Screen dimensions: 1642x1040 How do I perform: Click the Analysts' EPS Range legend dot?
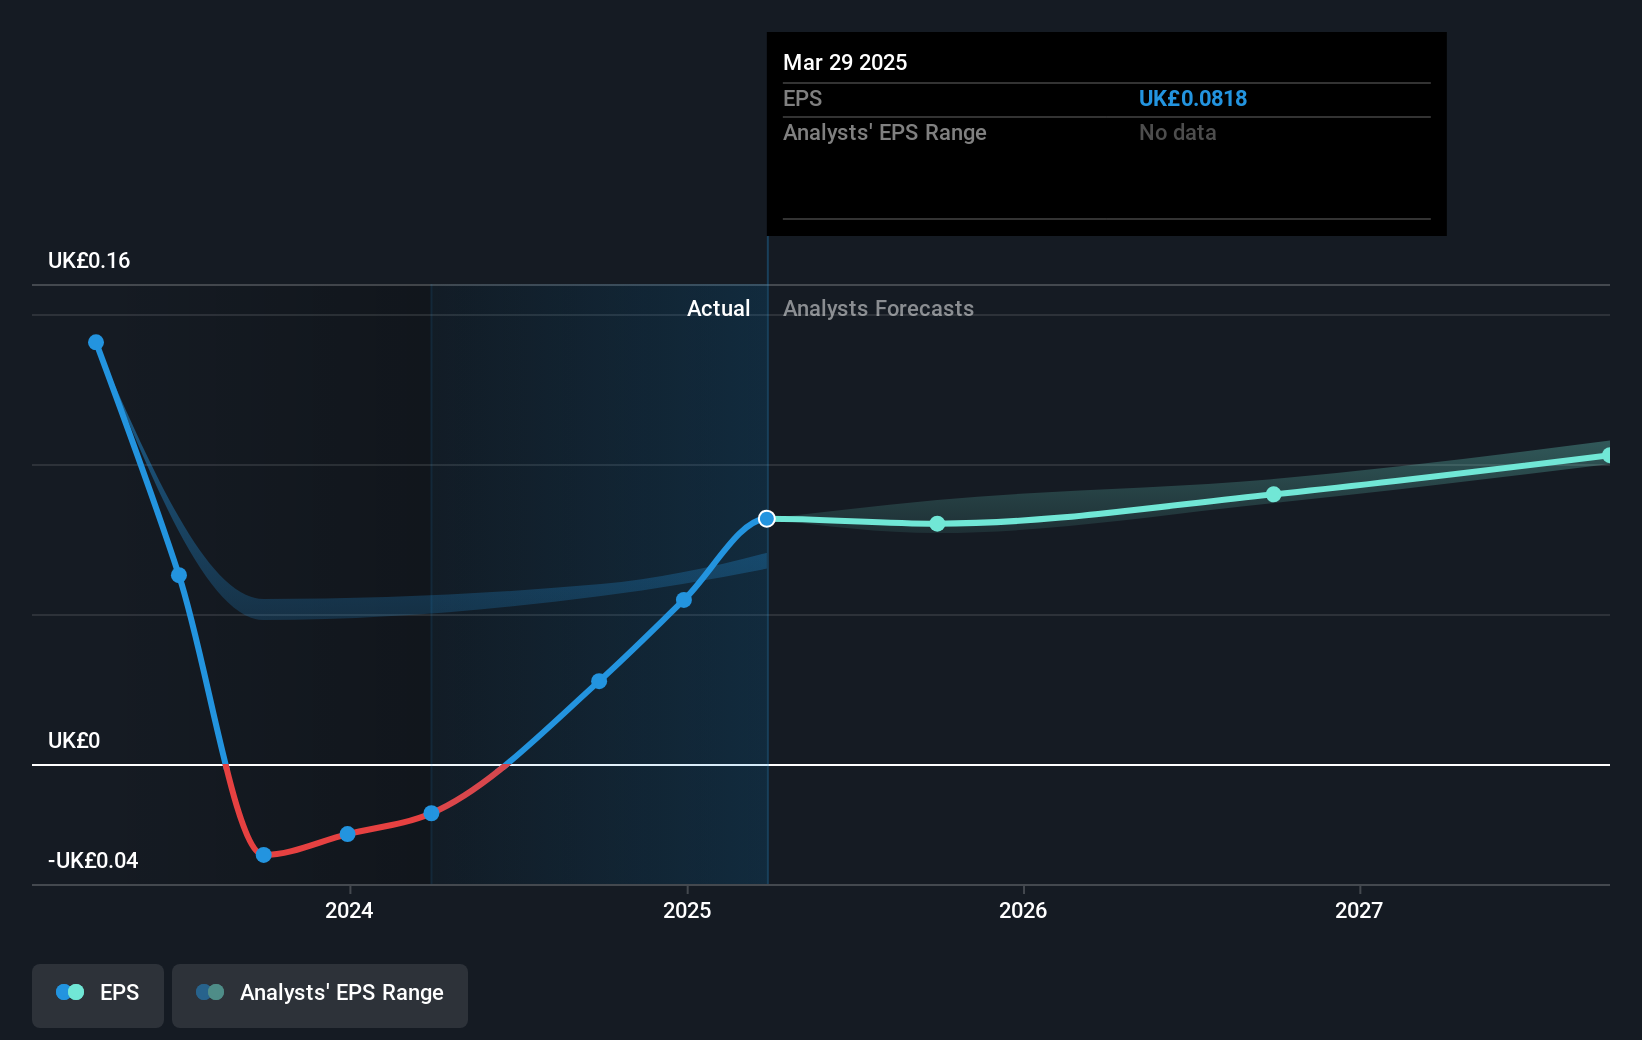tap(210, 992)
